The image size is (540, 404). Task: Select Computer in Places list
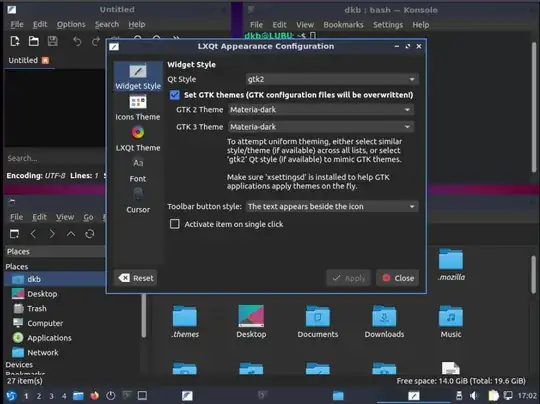[x=45, y=323]
